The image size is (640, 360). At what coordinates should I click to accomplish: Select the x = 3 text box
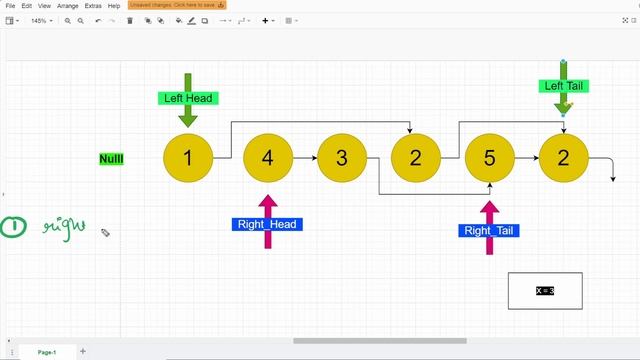(x=545, y=291)
